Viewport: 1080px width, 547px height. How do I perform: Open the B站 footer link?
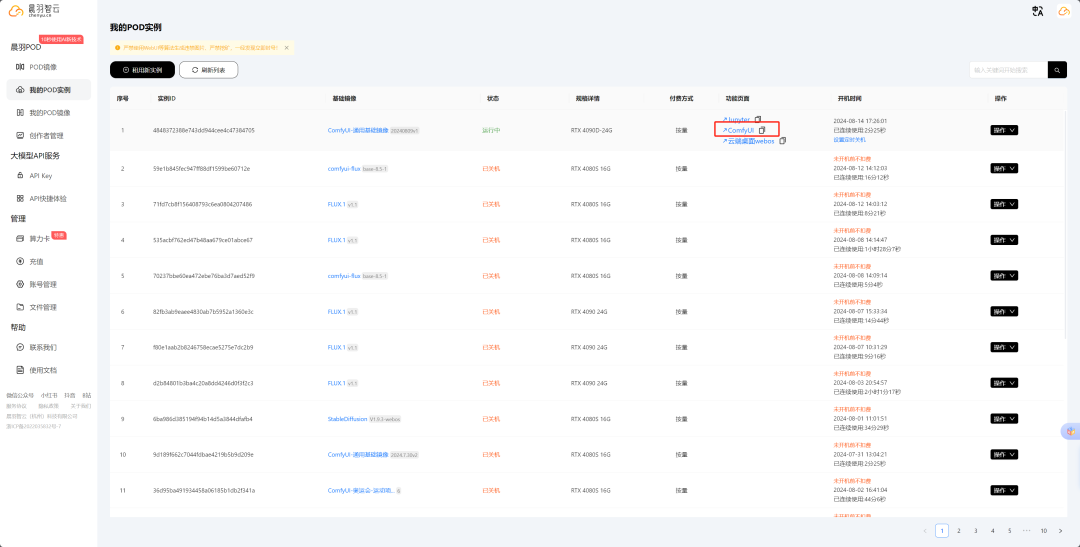pos(86,395)
